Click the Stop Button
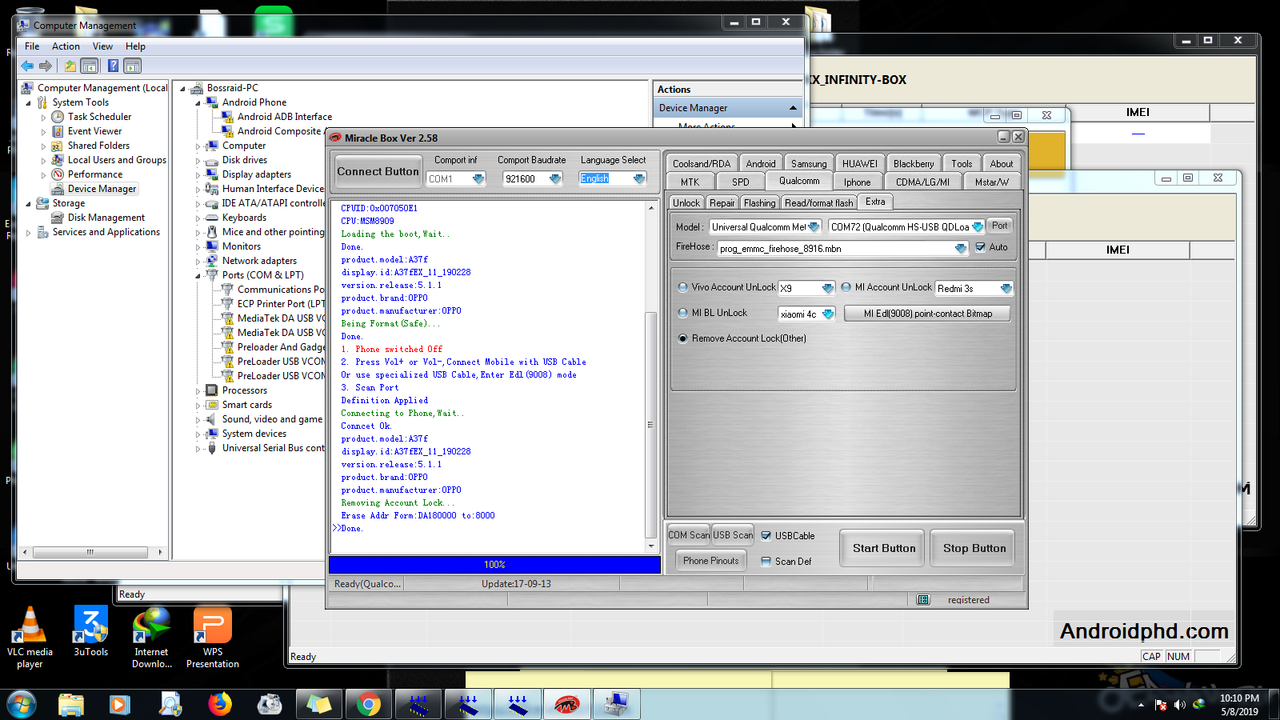1280x720 pixels. (975, 548)
